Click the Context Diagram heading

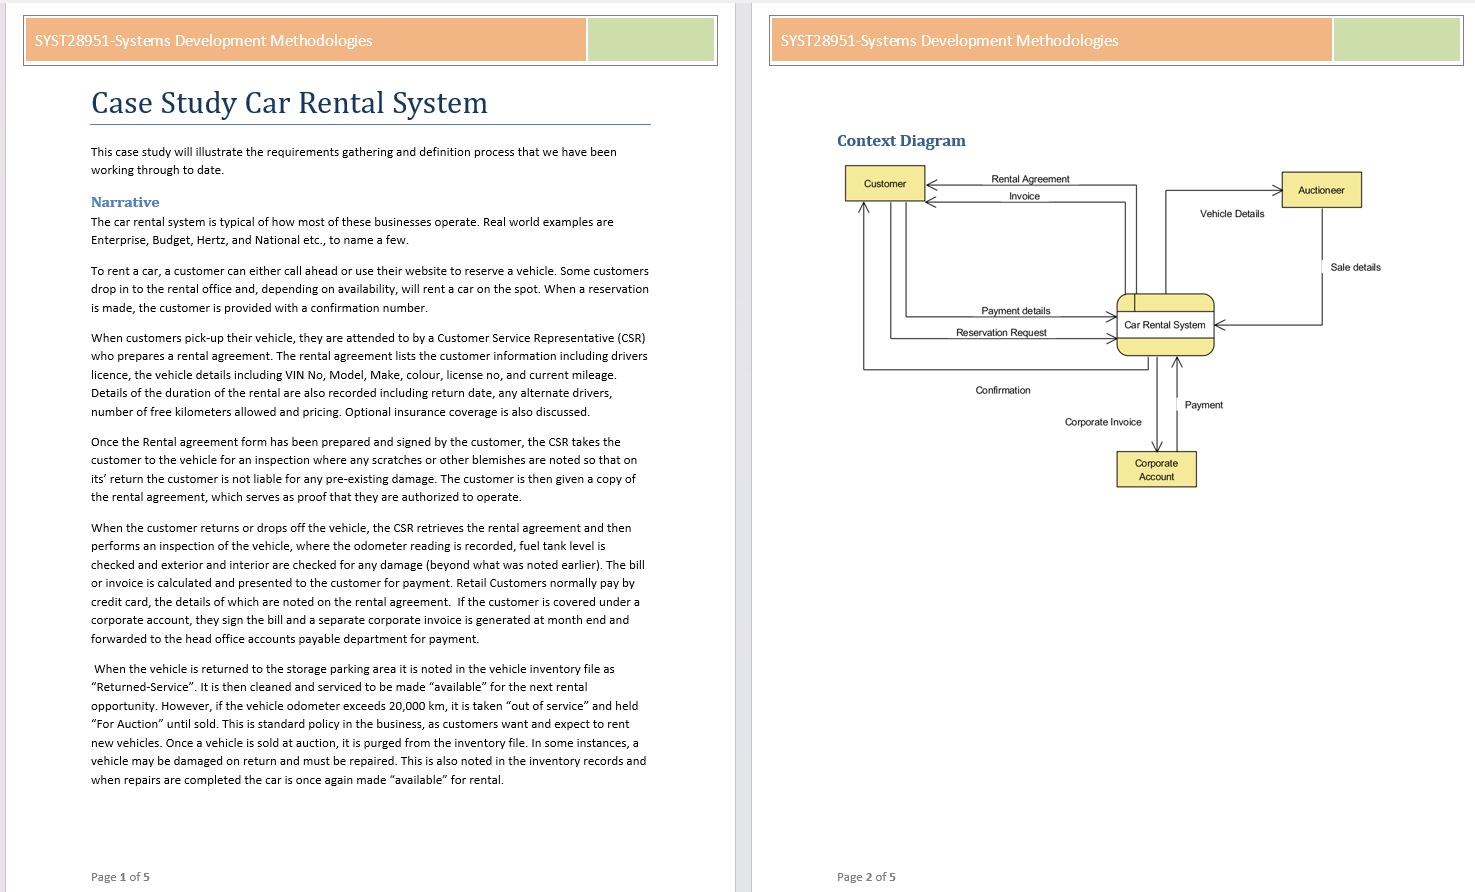901,140
